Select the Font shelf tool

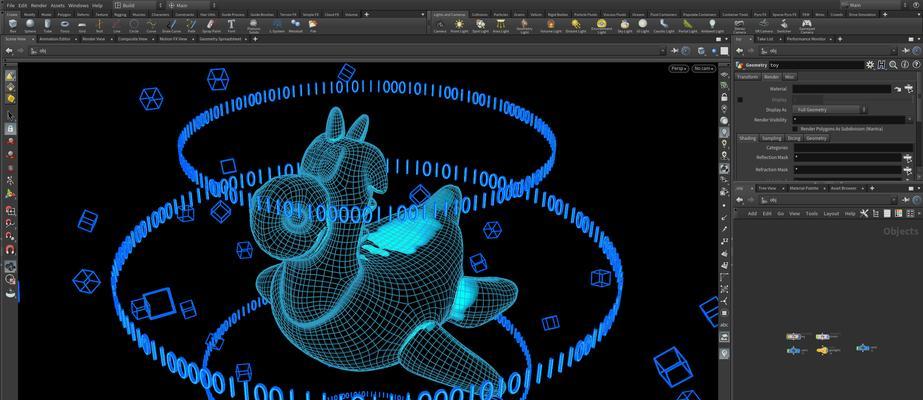coord(231,25)
